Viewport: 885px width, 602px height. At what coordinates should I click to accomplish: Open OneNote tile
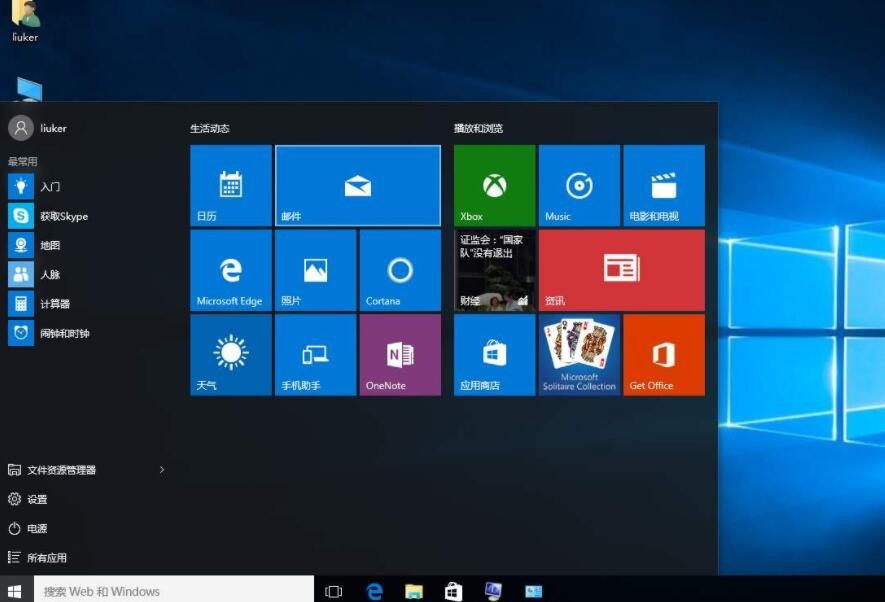click(x=400, y=355)
